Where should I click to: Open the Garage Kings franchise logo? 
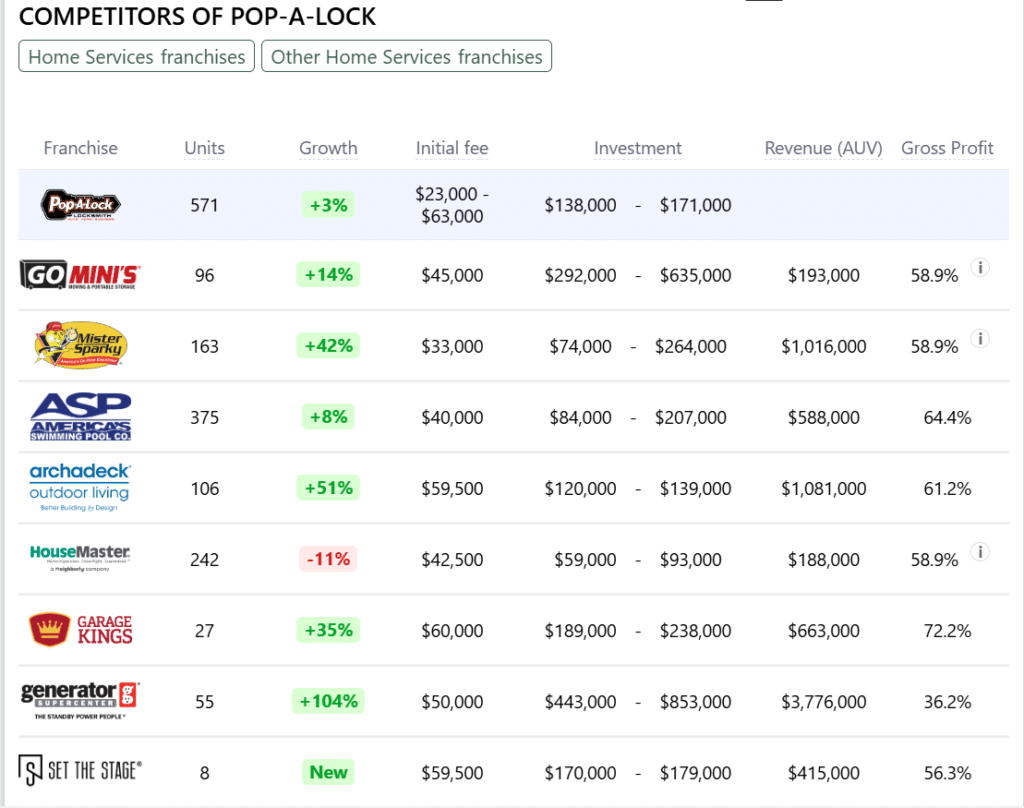(80, 630)
